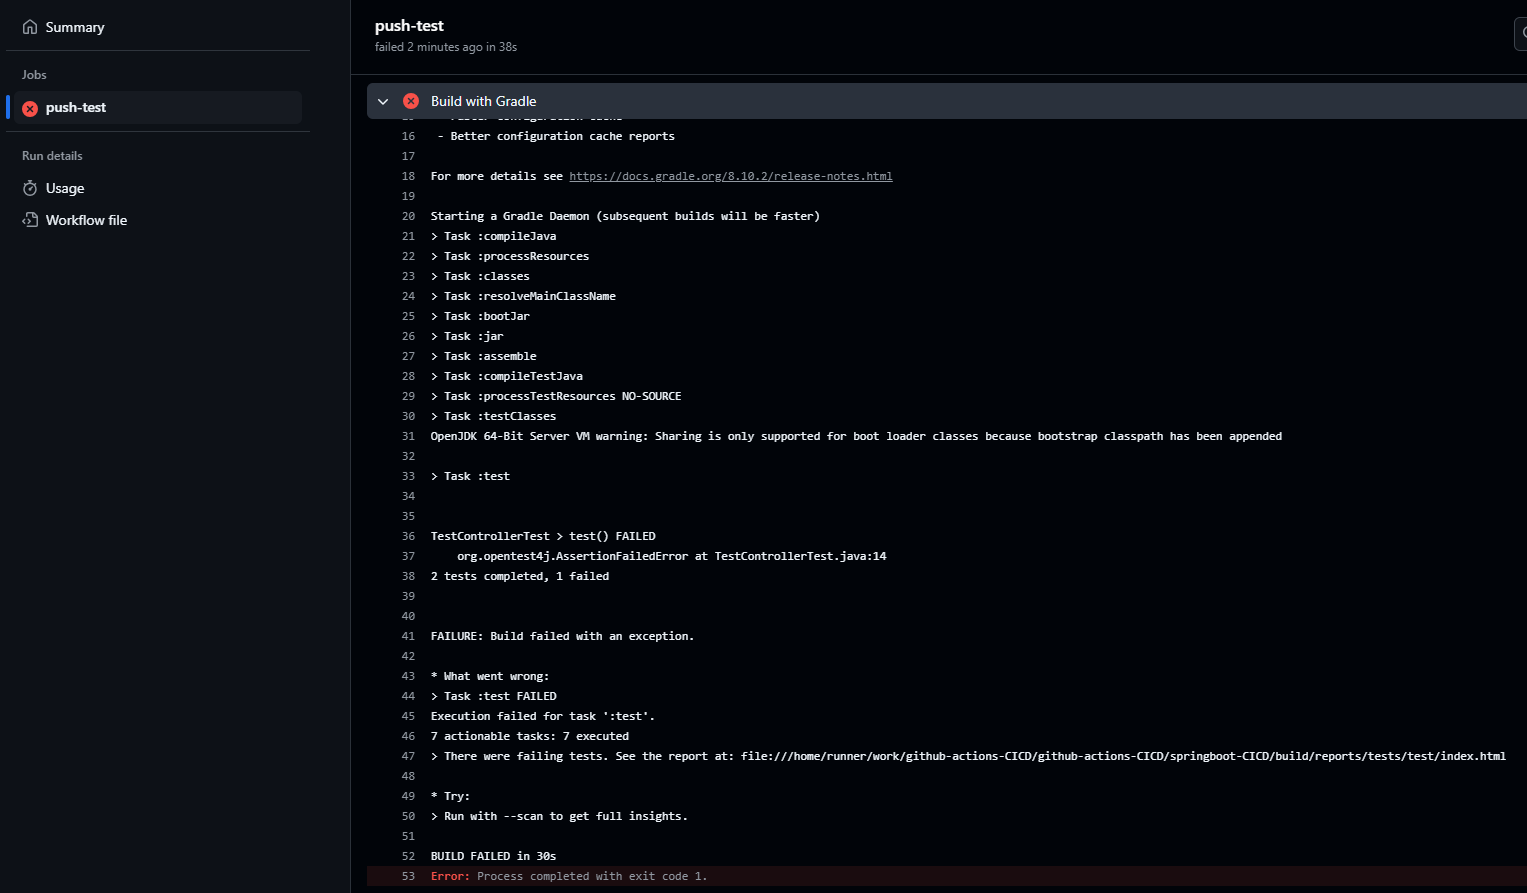Expand the Task :assemble log group
Viewport: 1527px width, 893px height.
coord(434,356)
